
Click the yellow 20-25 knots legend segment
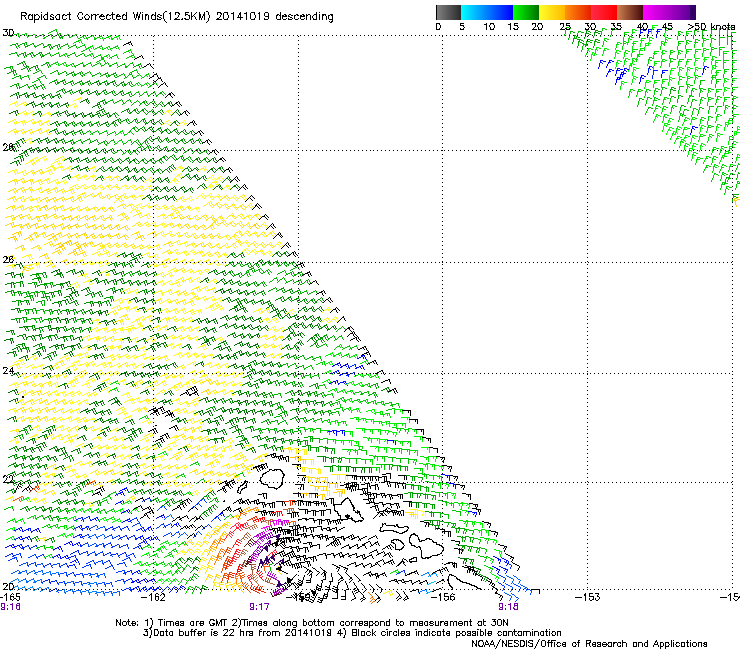[552, 12]
